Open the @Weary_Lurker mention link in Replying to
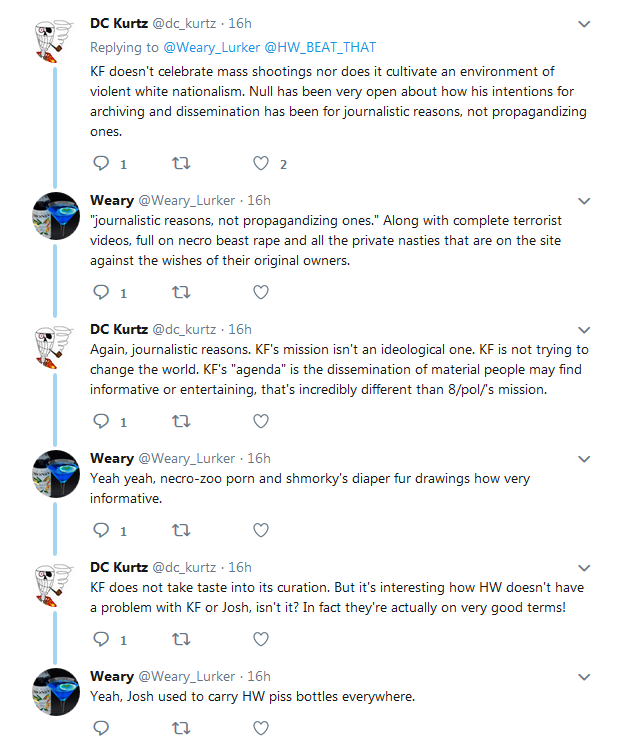 212,48
